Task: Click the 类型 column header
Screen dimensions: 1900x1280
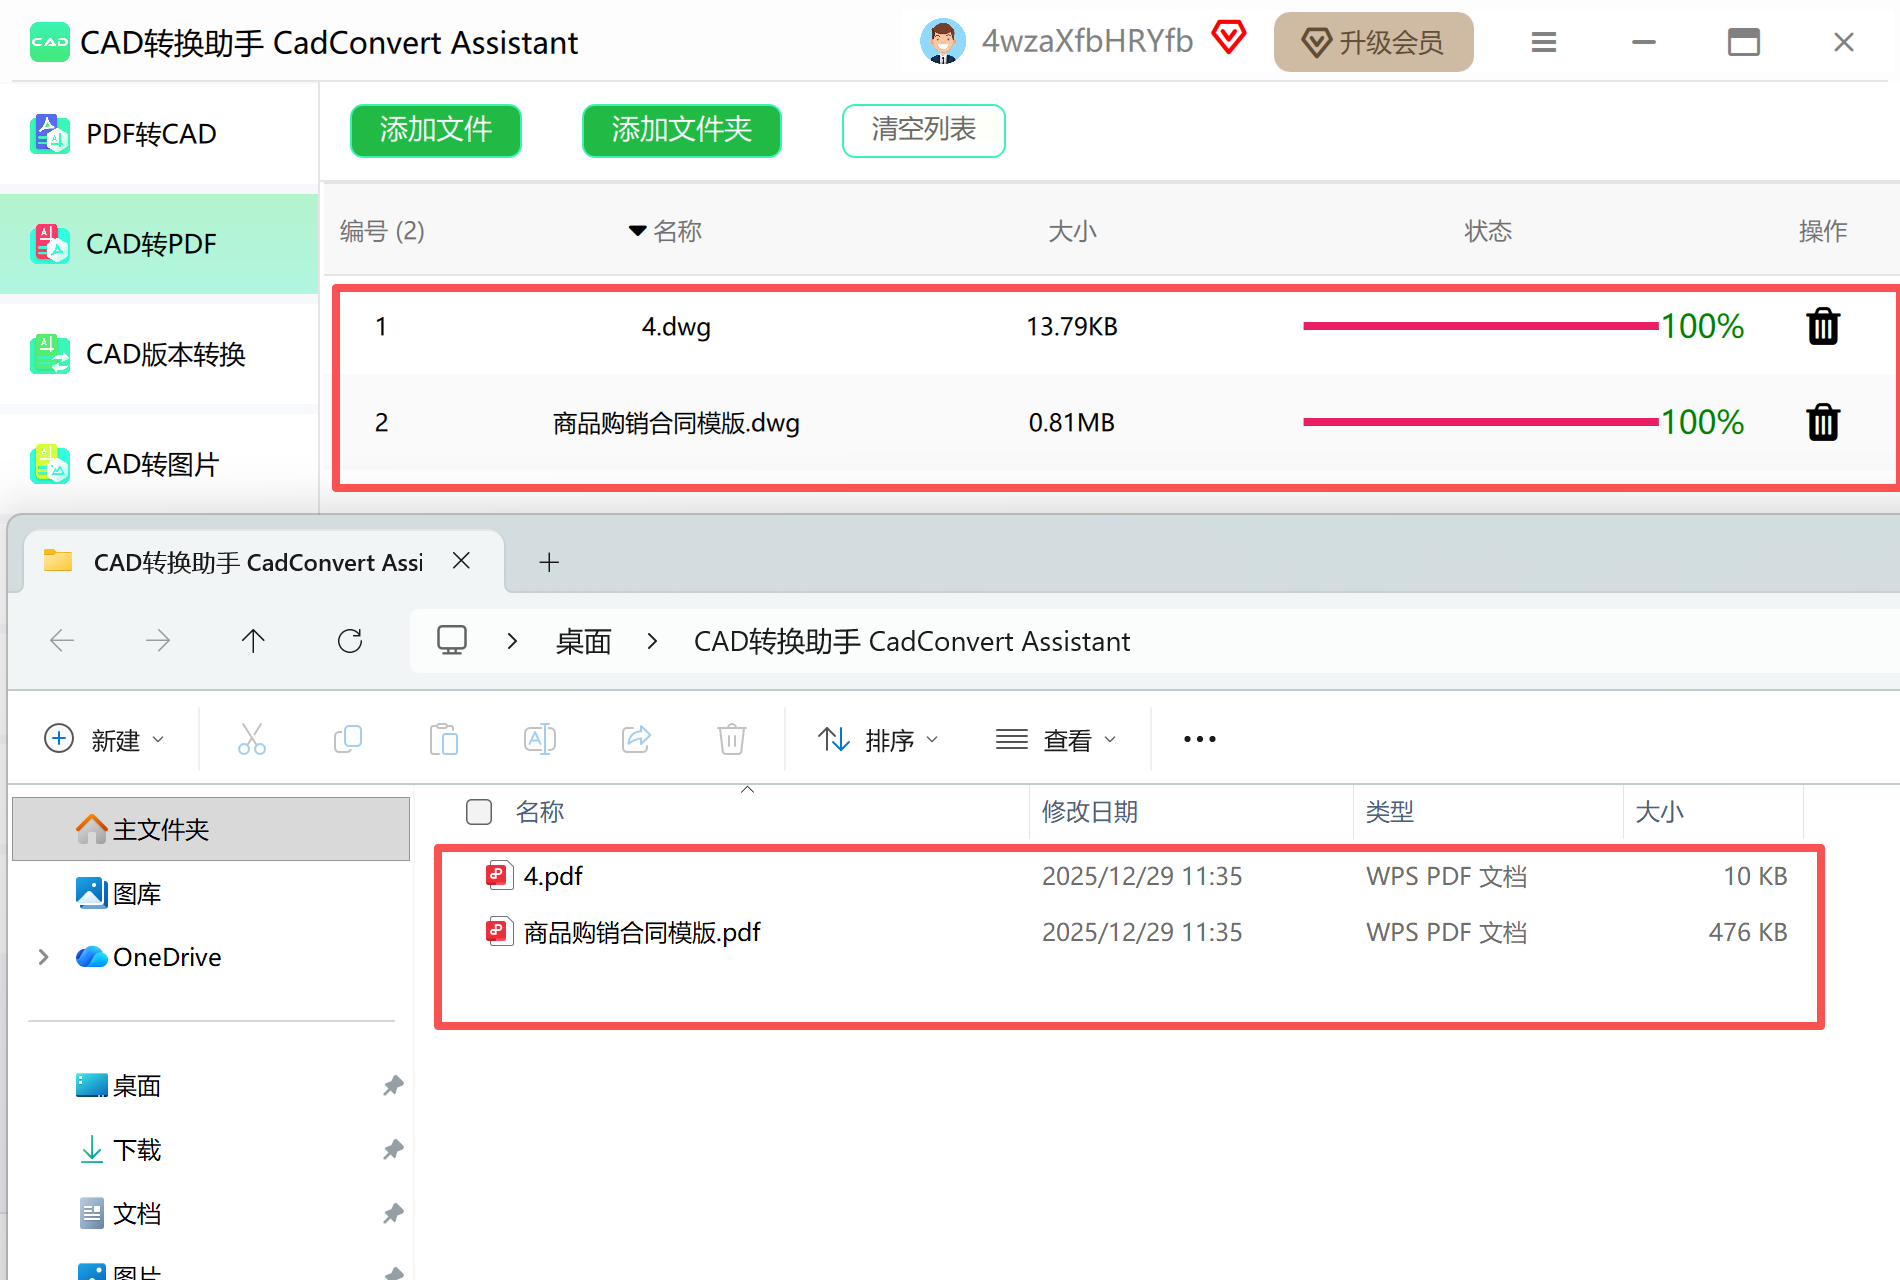Action: [1390, 812]
